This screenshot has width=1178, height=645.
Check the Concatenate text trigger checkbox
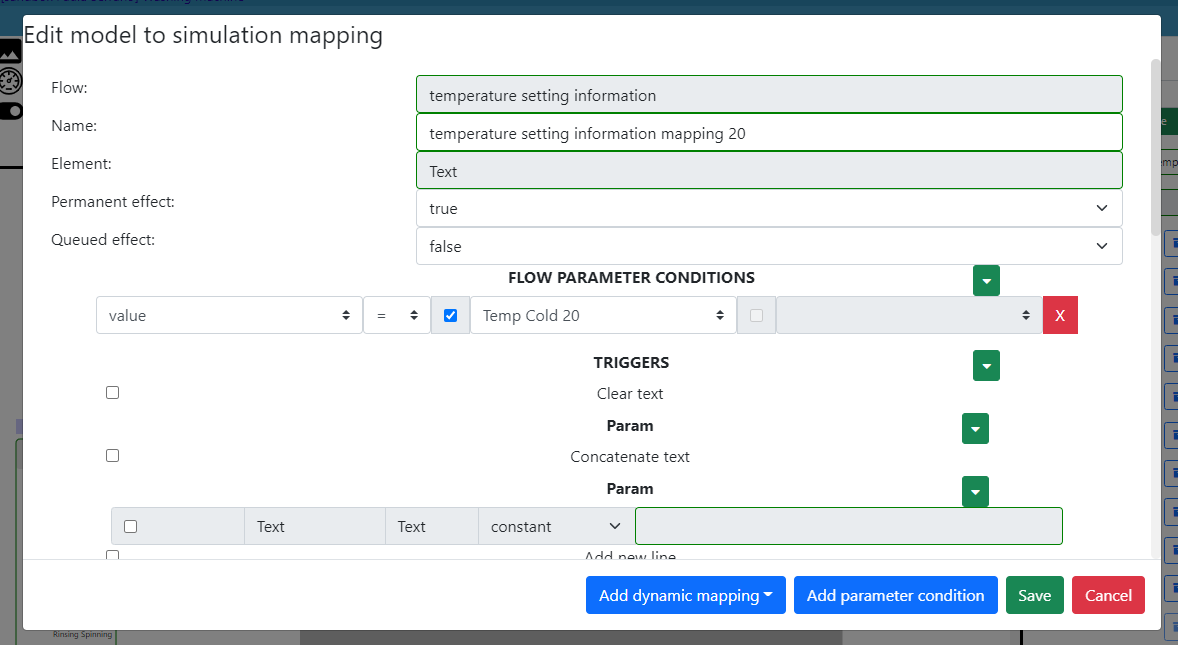coord(113,456)
